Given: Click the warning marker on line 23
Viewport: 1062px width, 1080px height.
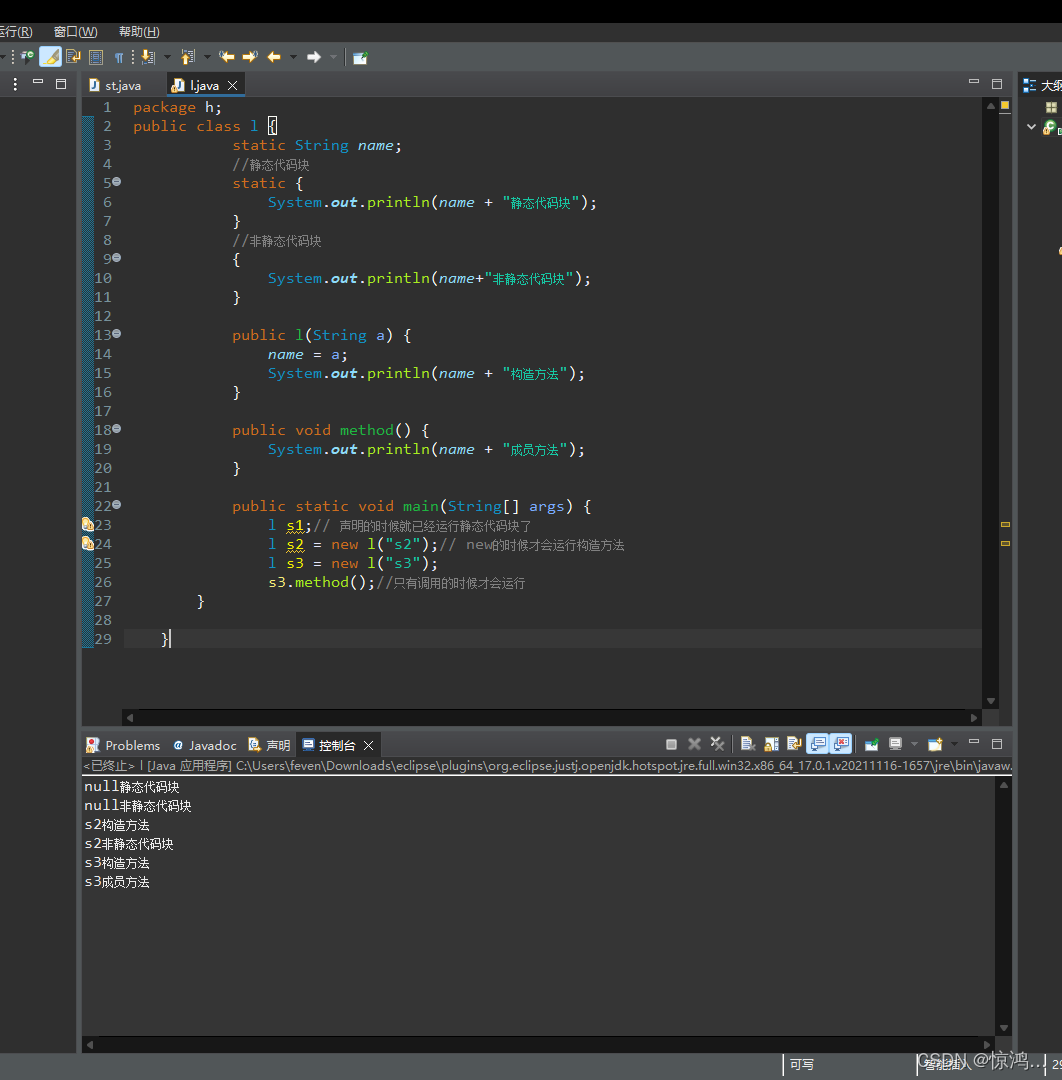Looking at the screenshot, I should pyautogui.click(x=87, y=524).
